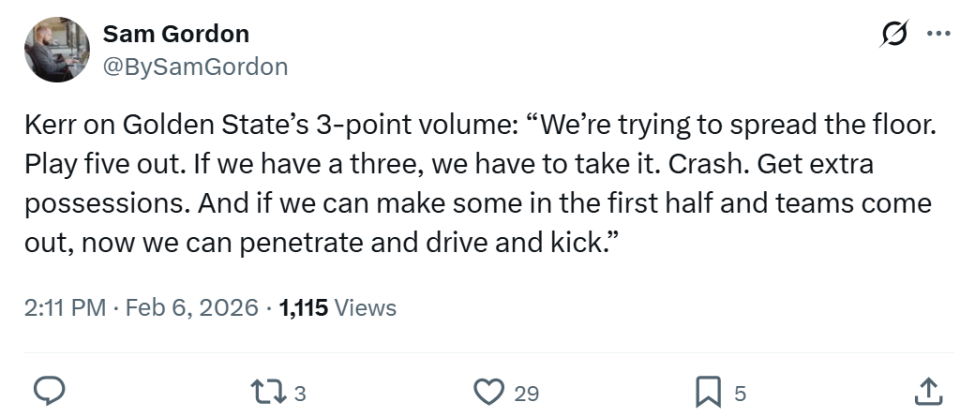
Task: Click the bookmark count of 5
Action: click(740, 393)
